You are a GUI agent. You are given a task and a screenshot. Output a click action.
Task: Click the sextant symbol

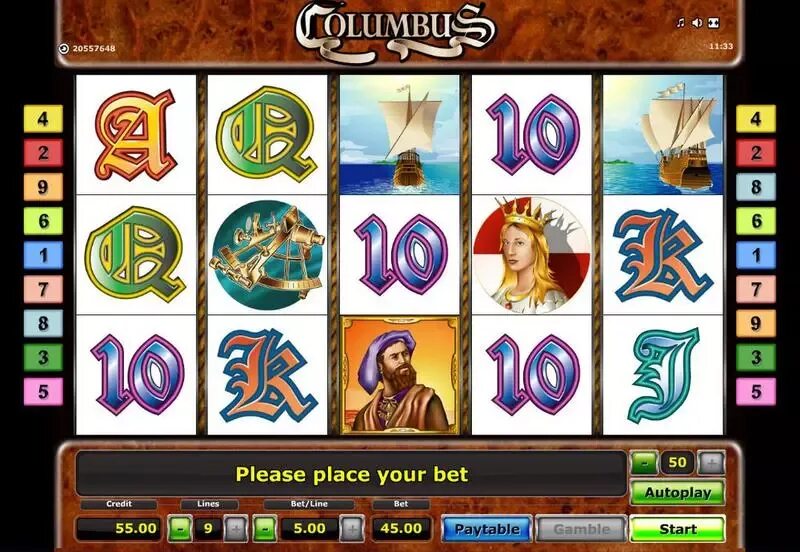[267, 255]
